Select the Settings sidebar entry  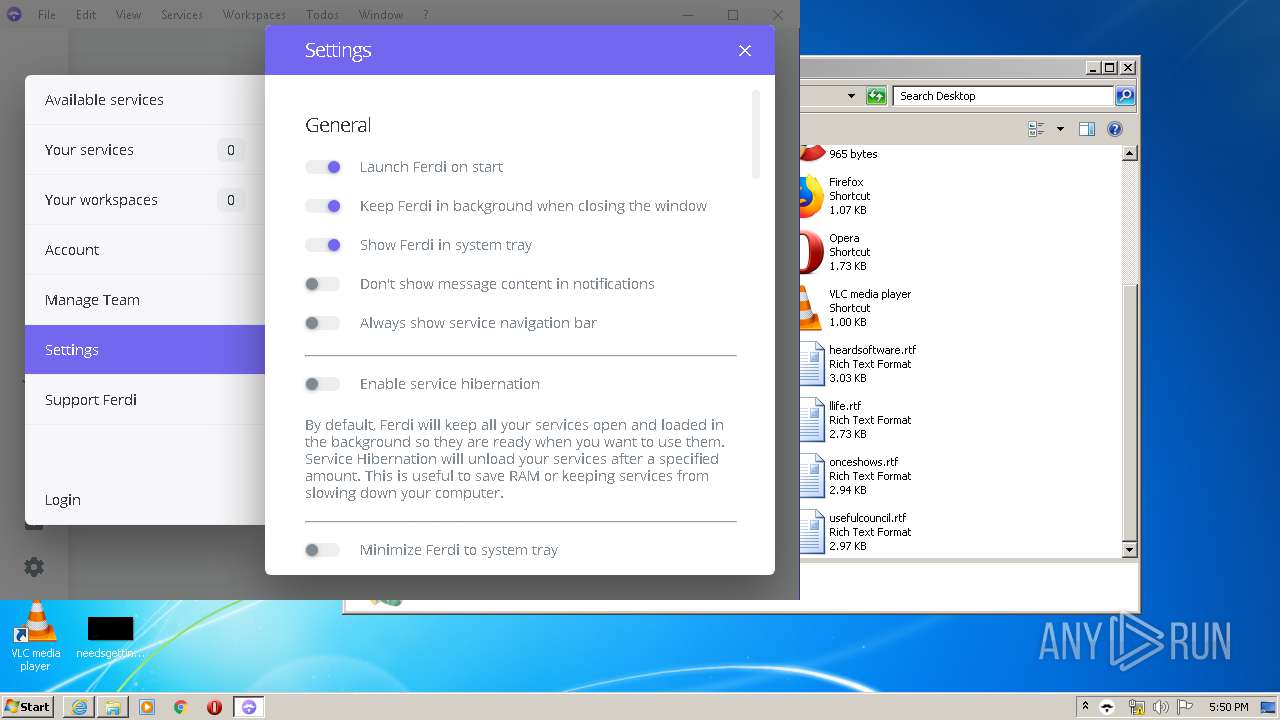145,350
